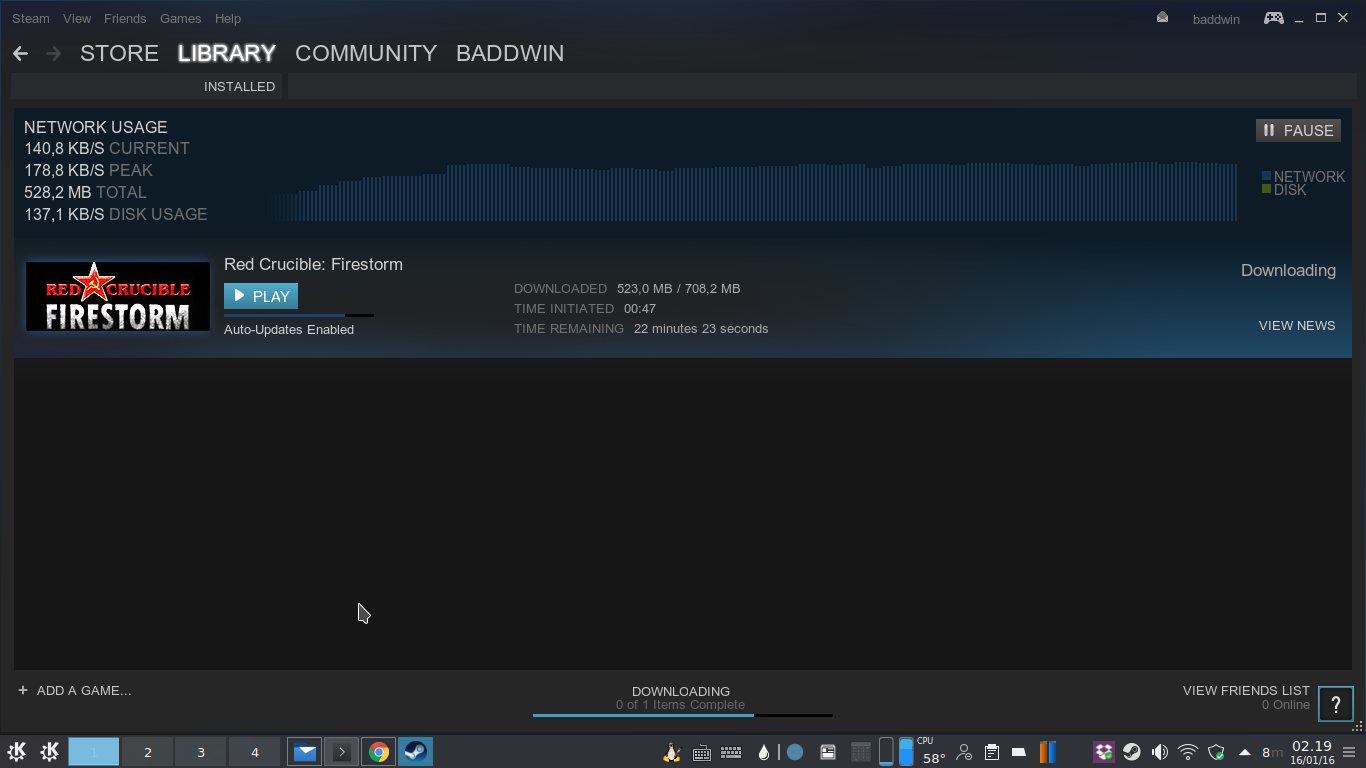
Task: Open the terminal launcher in taskbar
Action: point(341,752)
